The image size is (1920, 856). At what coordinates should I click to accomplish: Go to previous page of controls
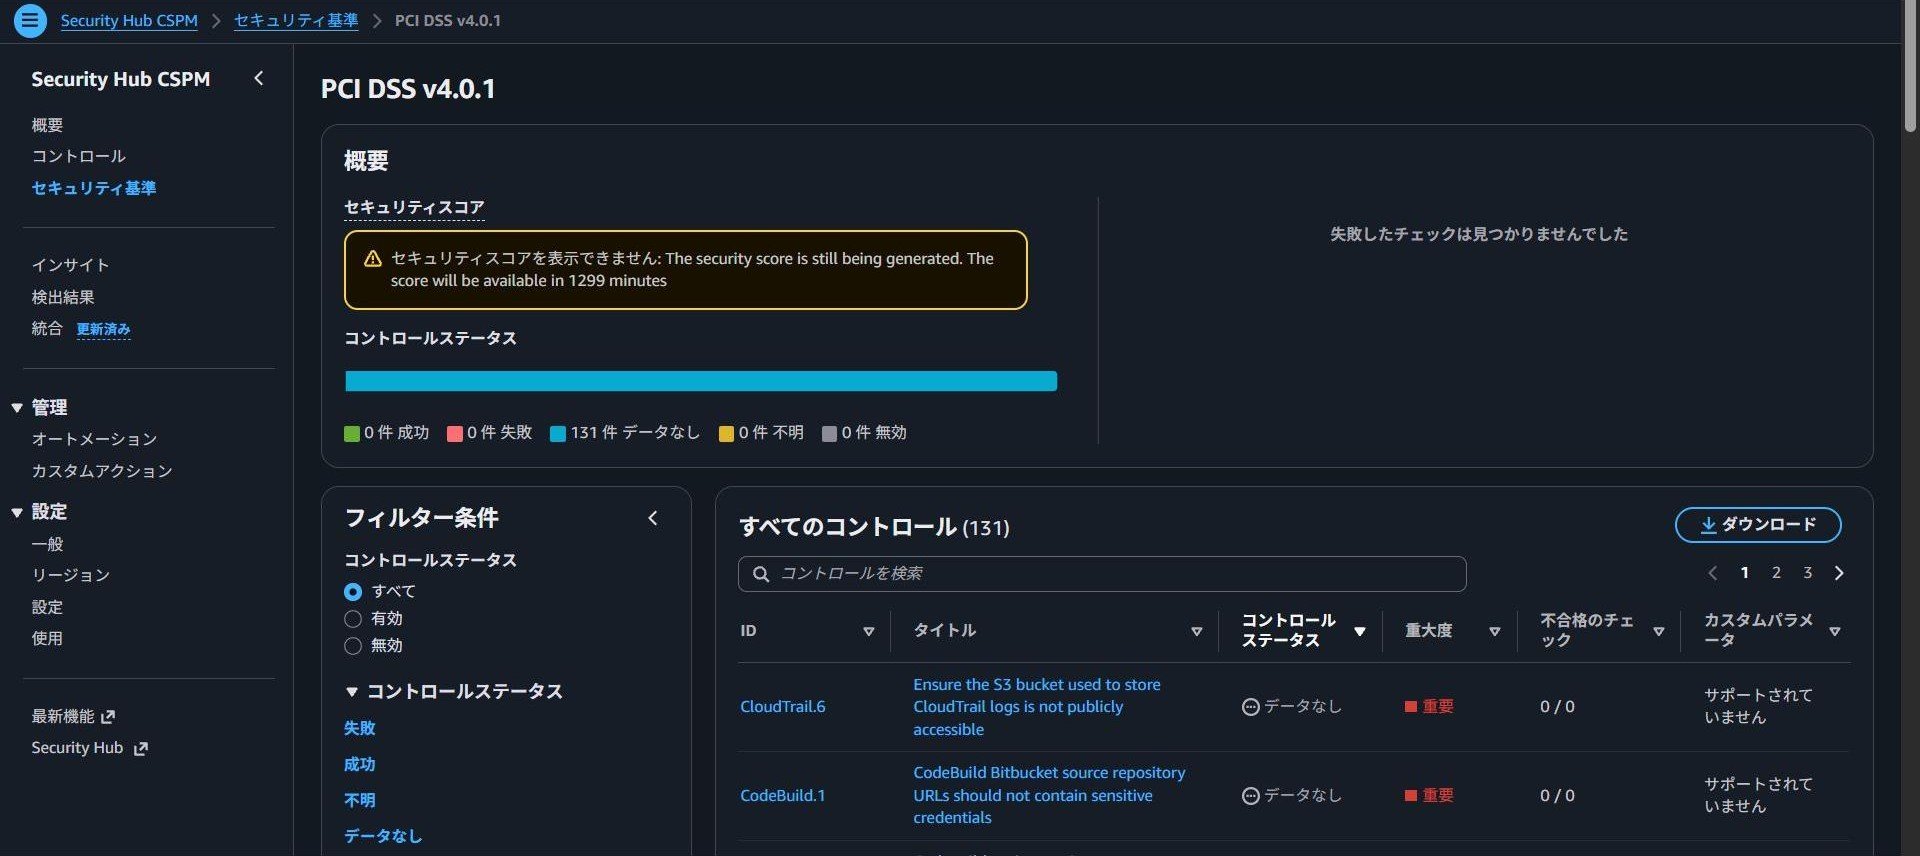coord(1713,573)
